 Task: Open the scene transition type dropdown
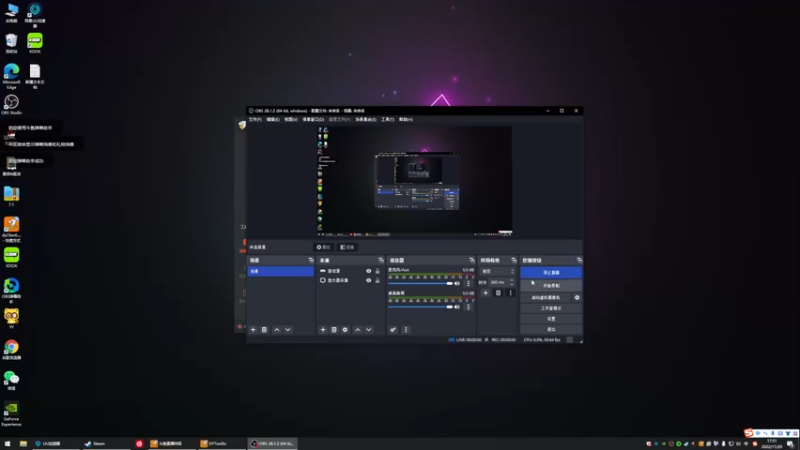point(497,271)
